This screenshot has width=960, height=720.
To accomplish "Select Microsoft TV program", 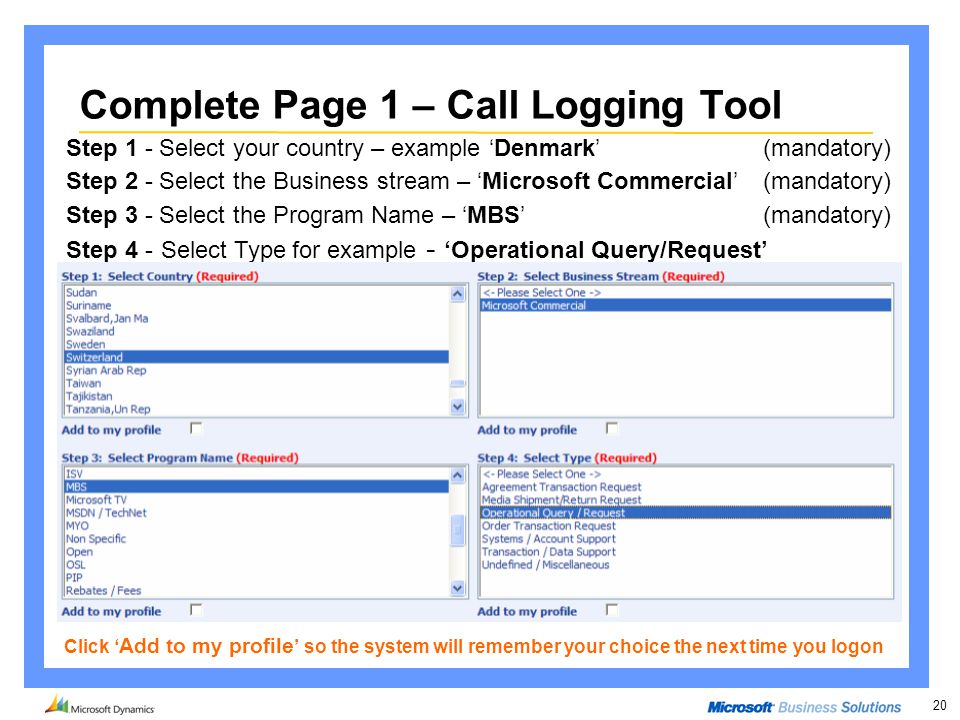I will [257, 500].
